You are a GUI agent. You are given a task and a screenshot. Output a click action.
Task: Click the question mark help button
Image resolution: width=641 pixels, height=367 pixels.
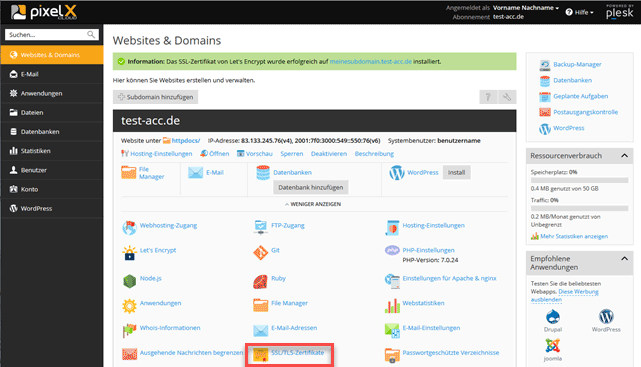coord(488,97)
